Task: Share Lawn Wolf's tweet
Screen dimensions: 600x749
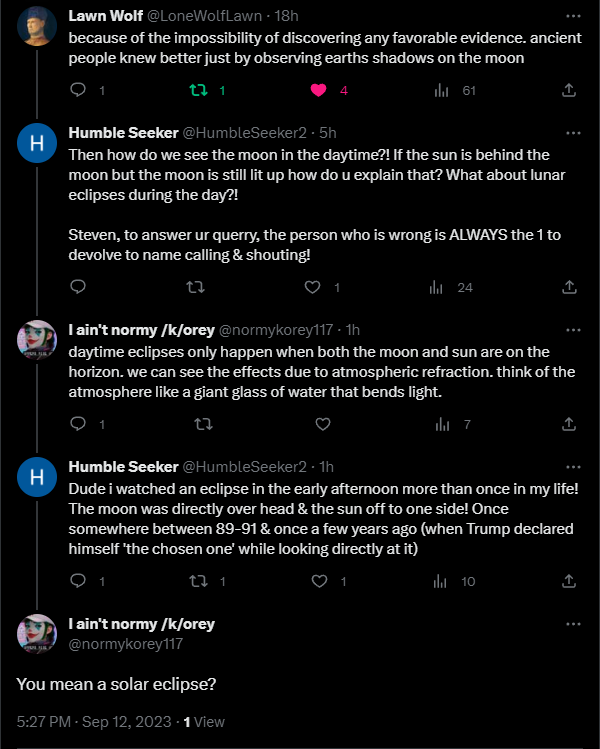Action: tap(569, 91)
